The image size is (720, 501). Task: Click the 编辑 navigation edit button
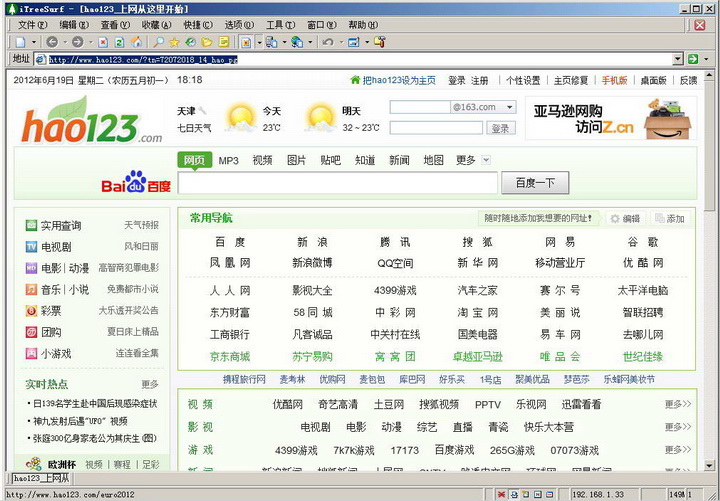(625, 219)
